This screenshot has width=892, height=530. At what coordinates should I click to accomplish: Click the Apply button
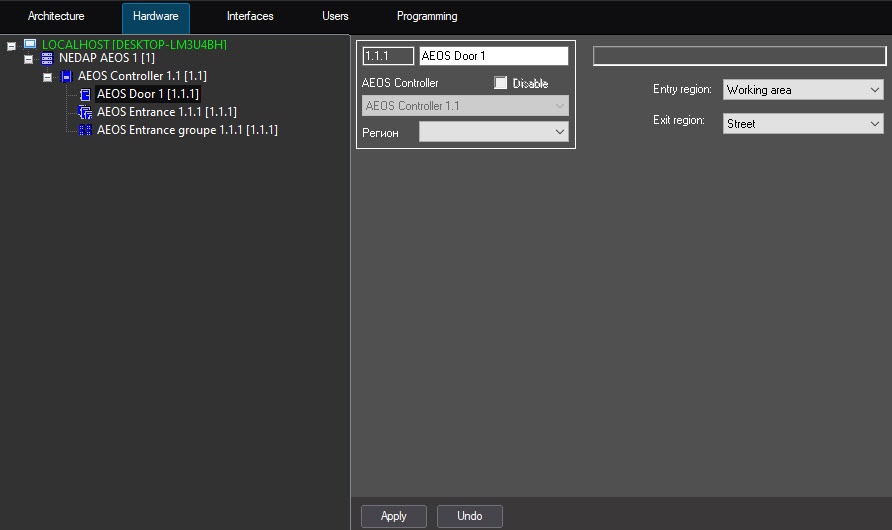click(x=394, y=516)
